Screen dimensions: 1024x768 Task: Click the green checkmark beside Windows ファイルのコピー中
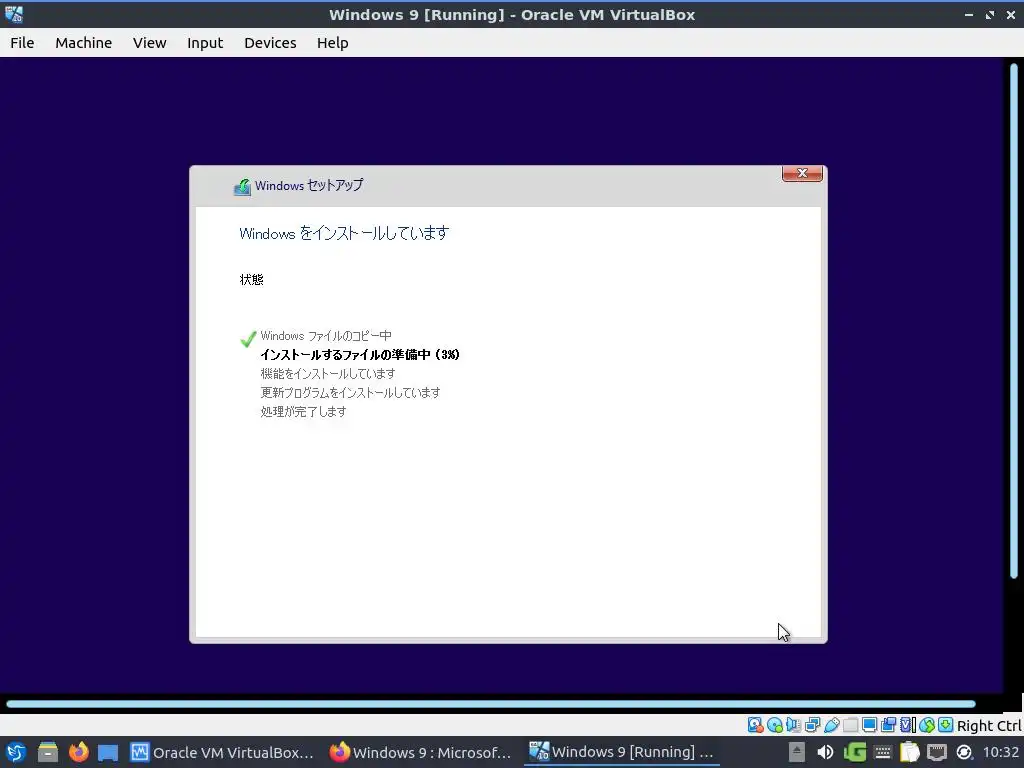tap(248, 338)
